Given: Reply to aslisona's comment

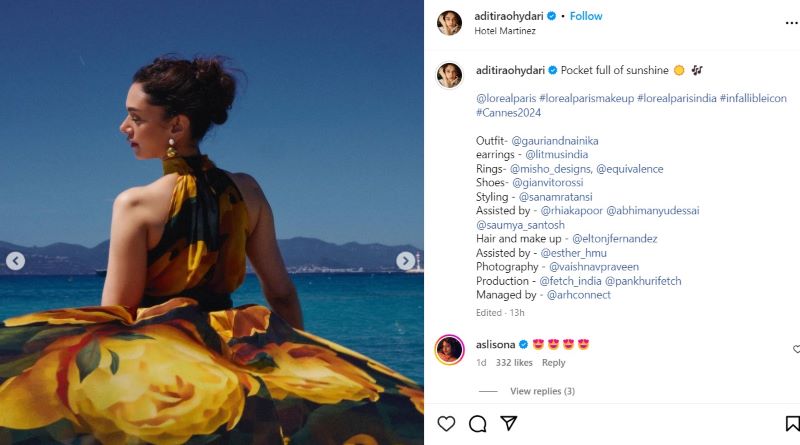Looking at the screenshot, I should (553, 363).
